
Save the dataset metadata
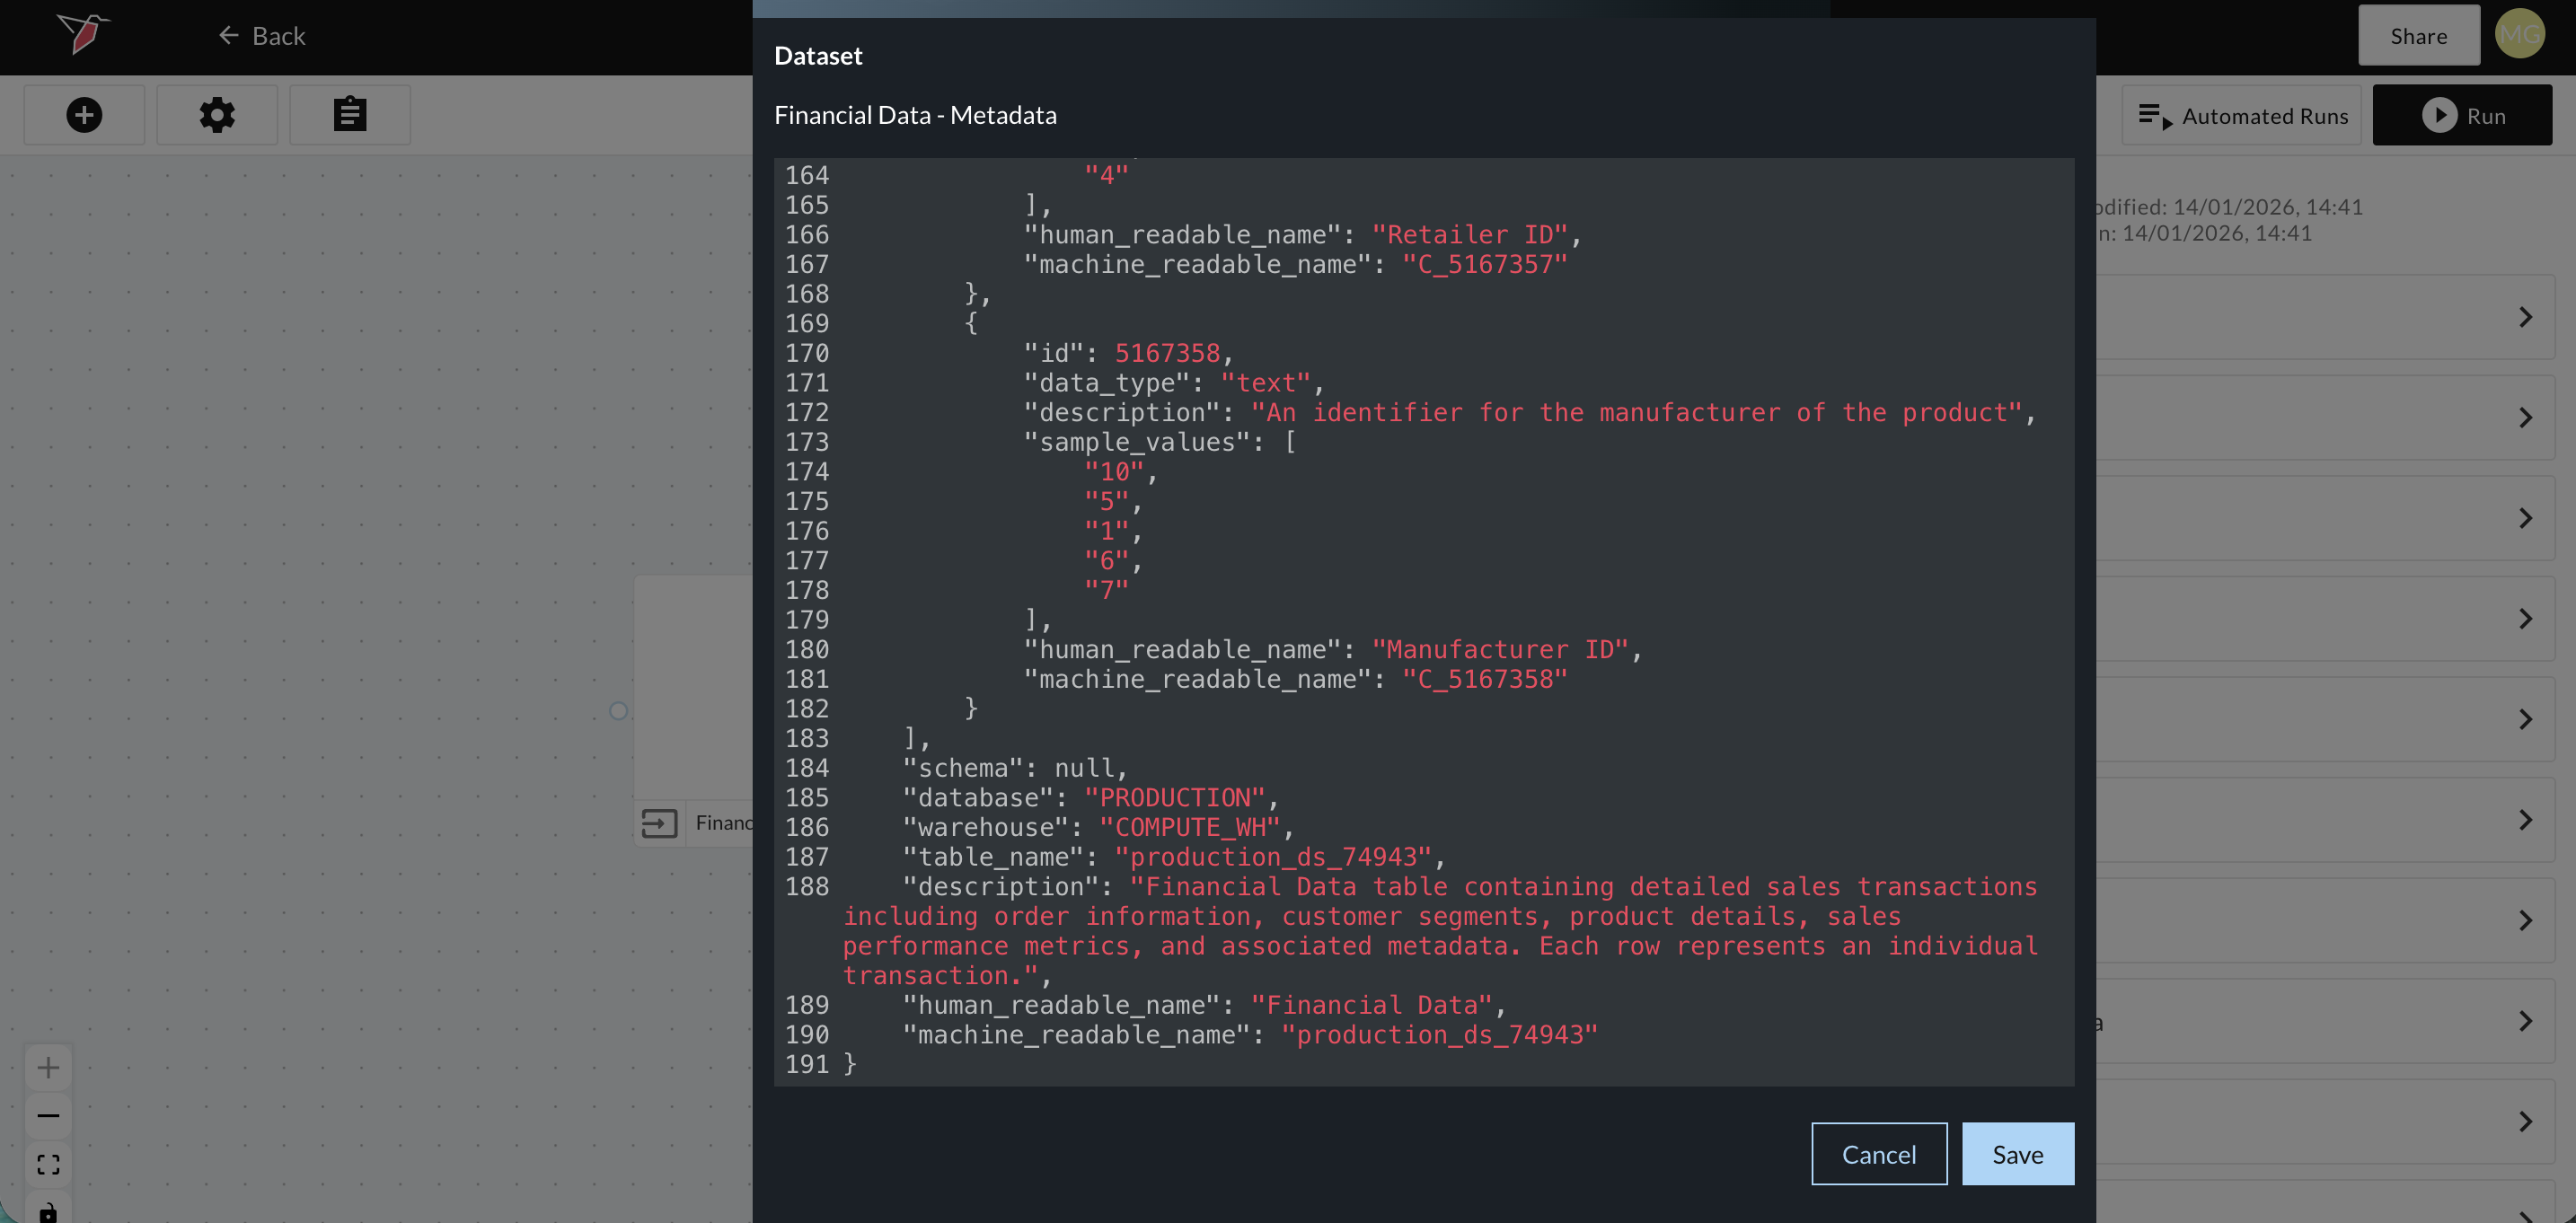[2017, 1154]
